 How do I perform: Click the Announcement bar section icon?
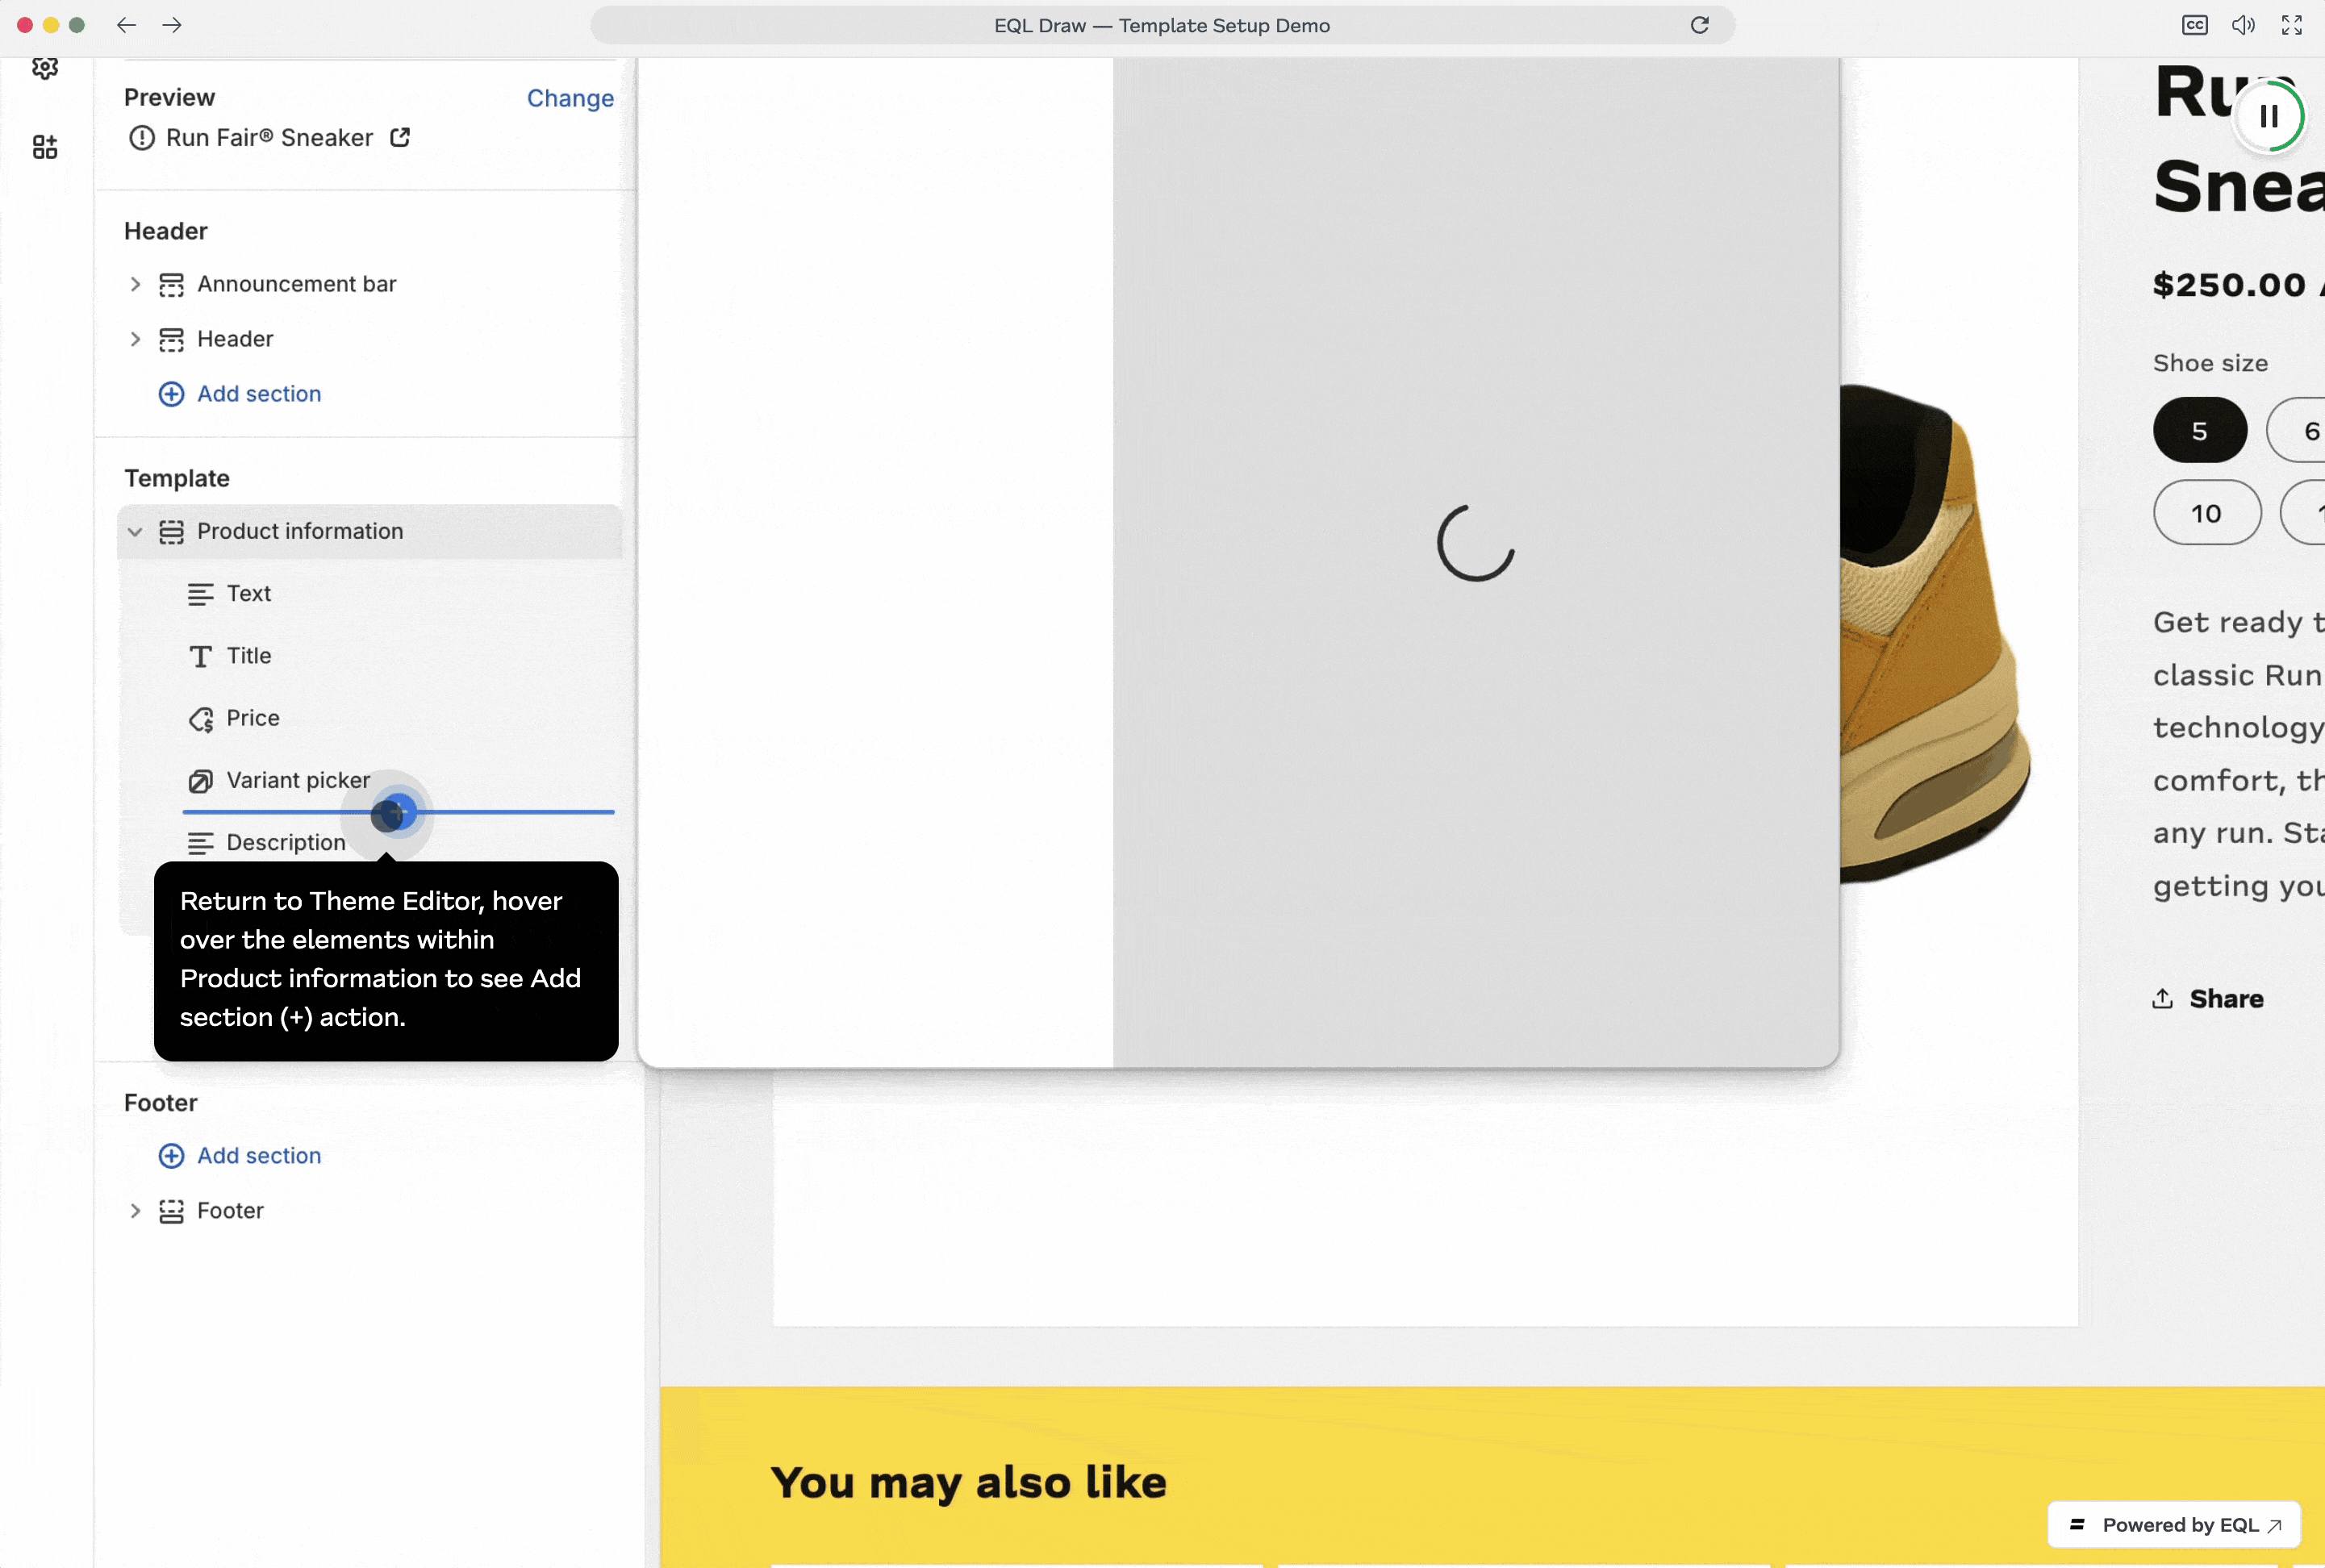(172, 285)
